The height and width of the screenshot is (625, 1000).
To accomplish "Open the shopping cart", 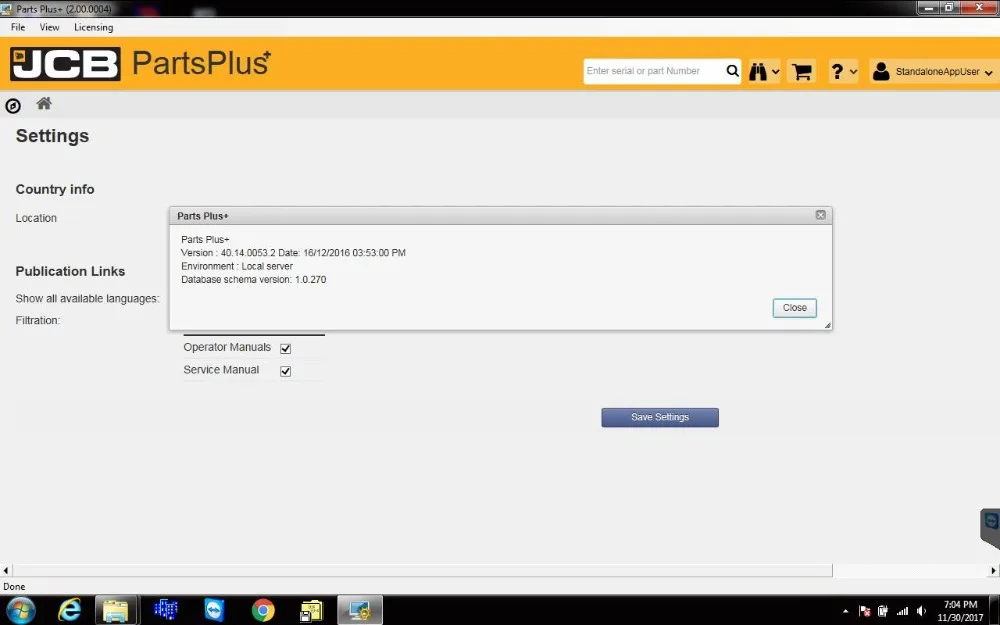I will coord(802,71).
